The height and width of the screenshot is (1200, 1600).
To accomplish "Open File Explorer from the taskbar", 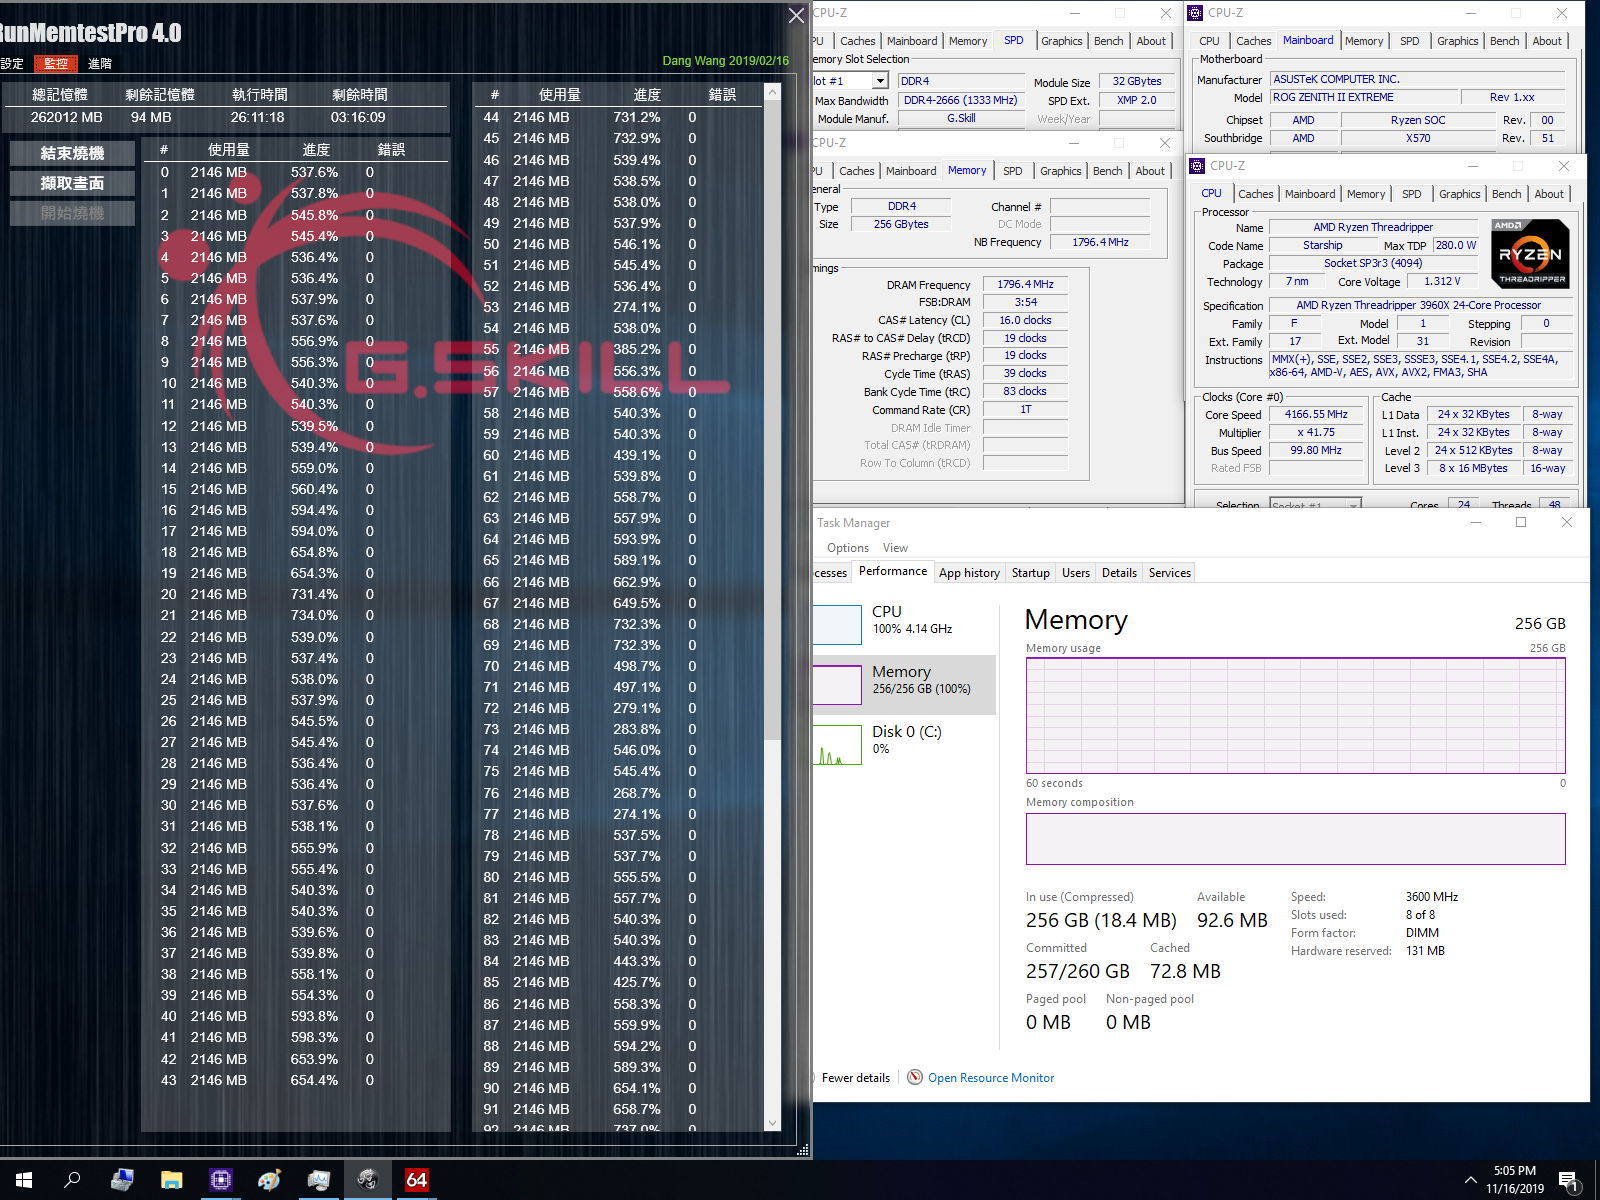I will (172, 1180).
